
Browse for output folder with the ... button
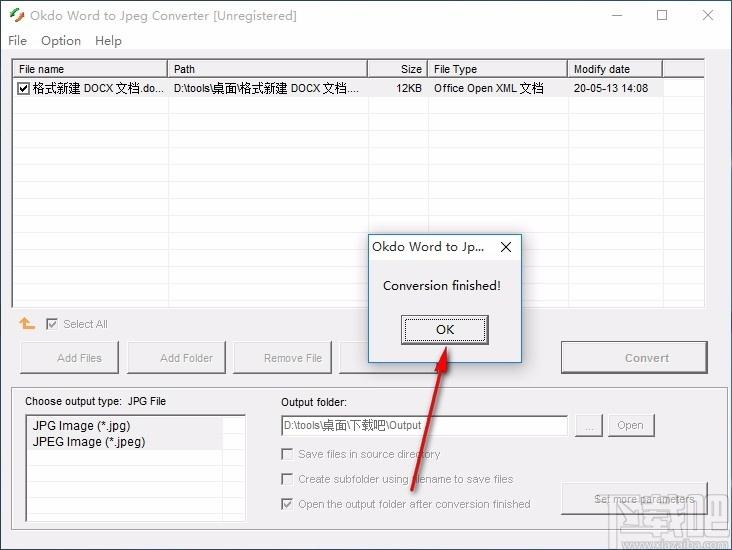pos(589,425)
